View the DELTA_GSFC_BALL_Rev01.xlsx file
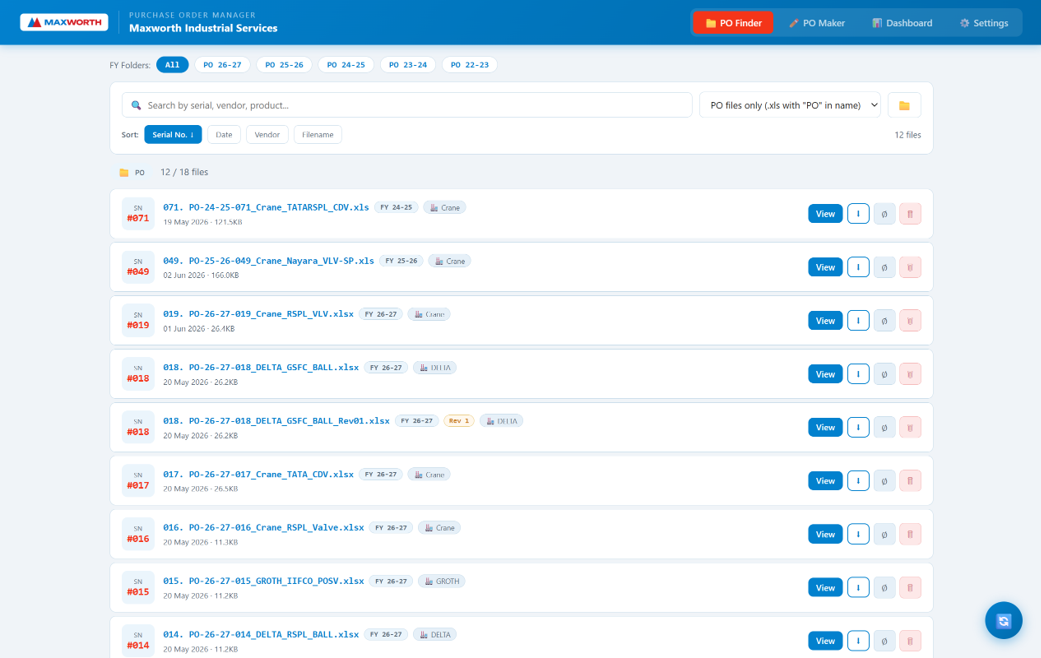The image size is (1041, 658). 825,428
